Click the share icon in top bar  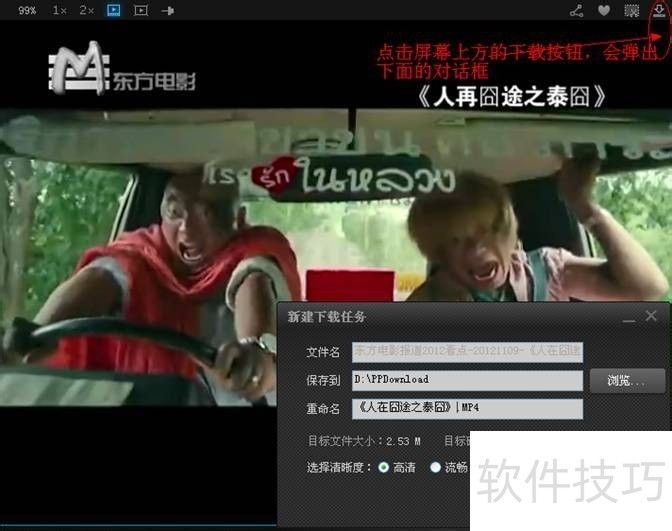[x=577, y=11]
